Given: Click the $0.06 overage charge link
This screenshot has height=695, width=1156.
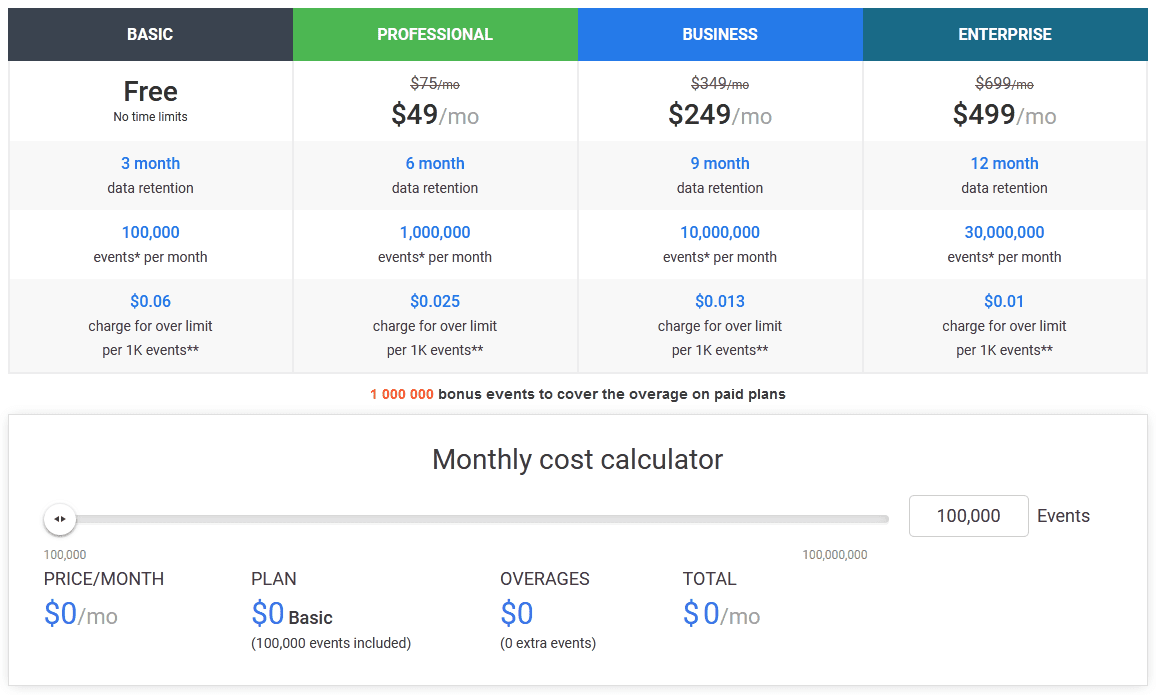Looking at the screenshot, I should (150, 300).
